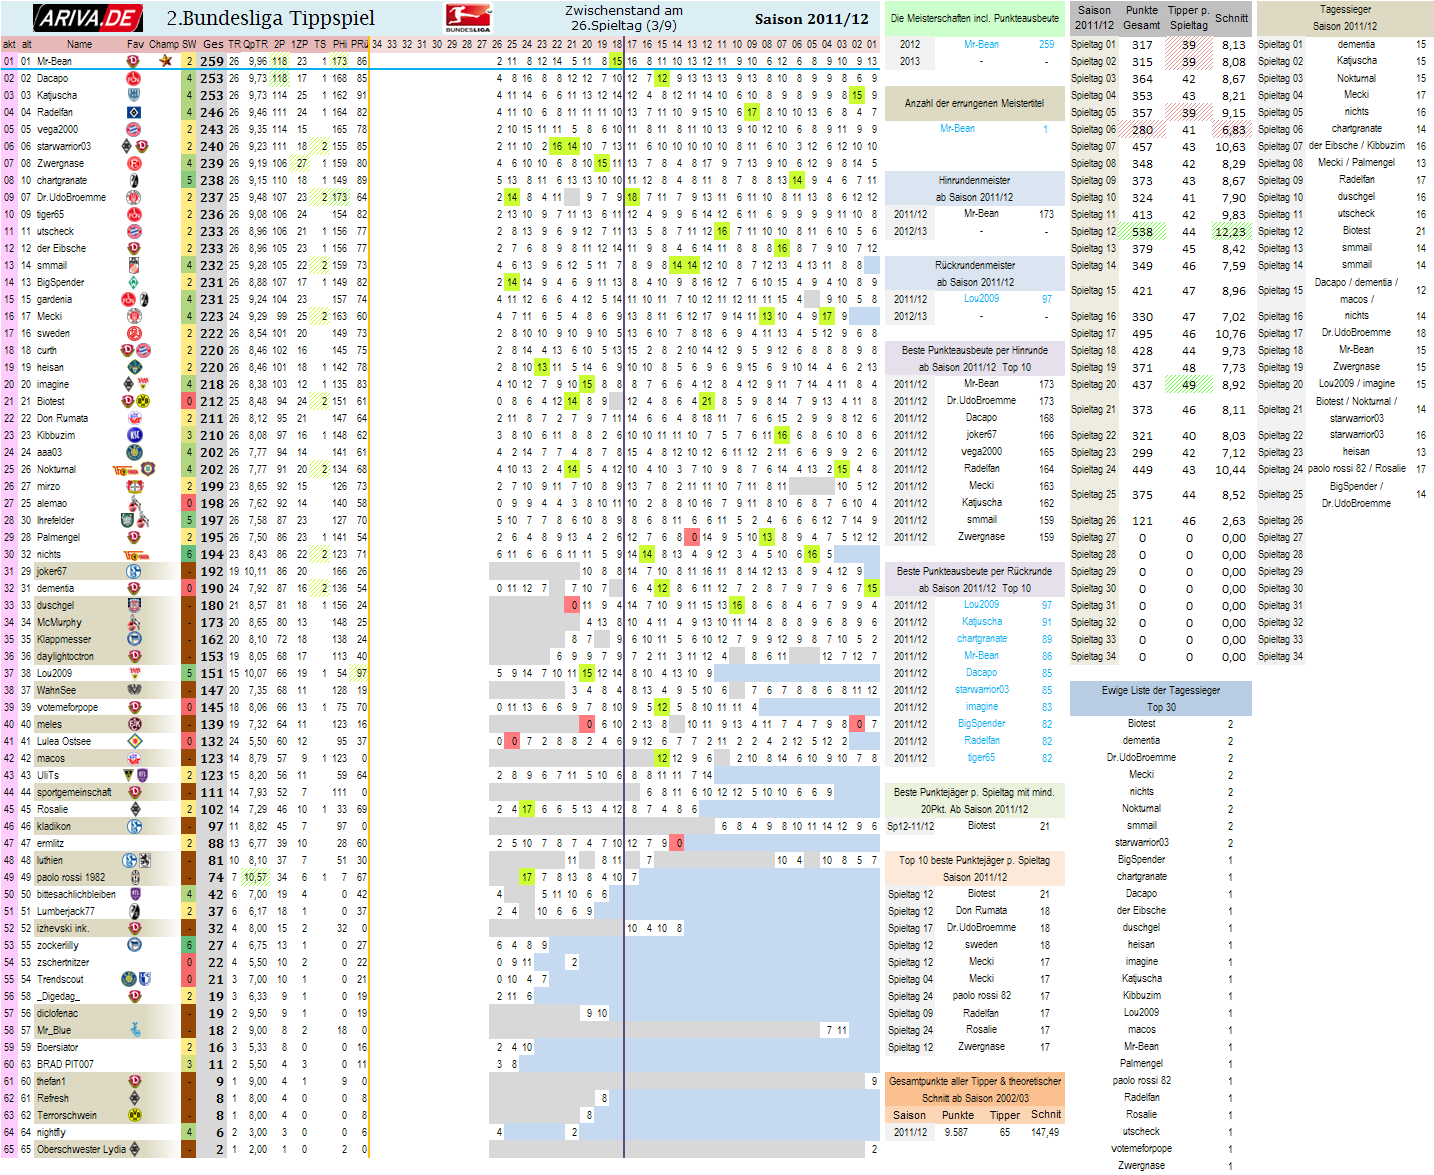The height and width of the screenshot is (1175, 1434).
Task: Click the KSC crest beside Kibbuzim
Action: tap(134, 435)
